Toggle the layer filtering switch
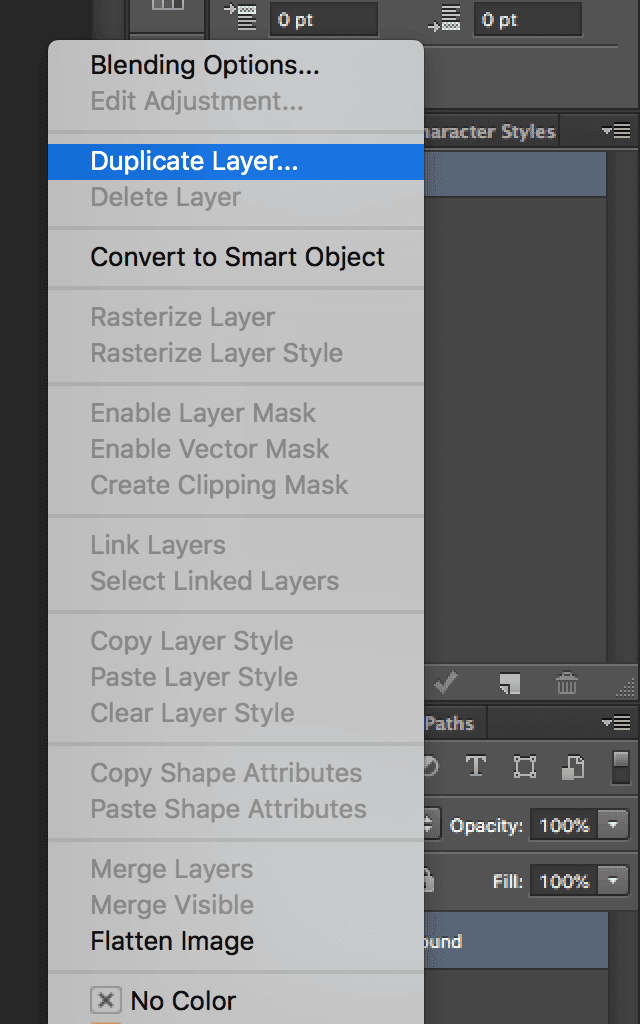The height and width of the screenshot is (1024, 640). [620, 767]
